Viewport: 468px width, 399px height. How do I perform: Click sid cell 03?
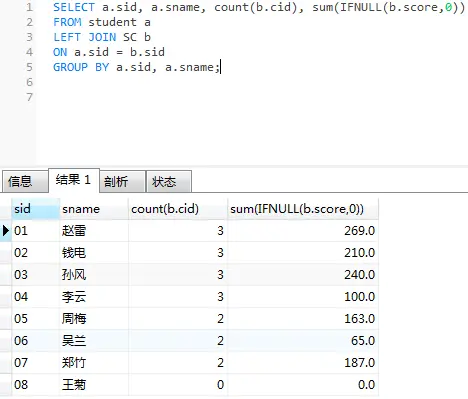coord(36,275)
